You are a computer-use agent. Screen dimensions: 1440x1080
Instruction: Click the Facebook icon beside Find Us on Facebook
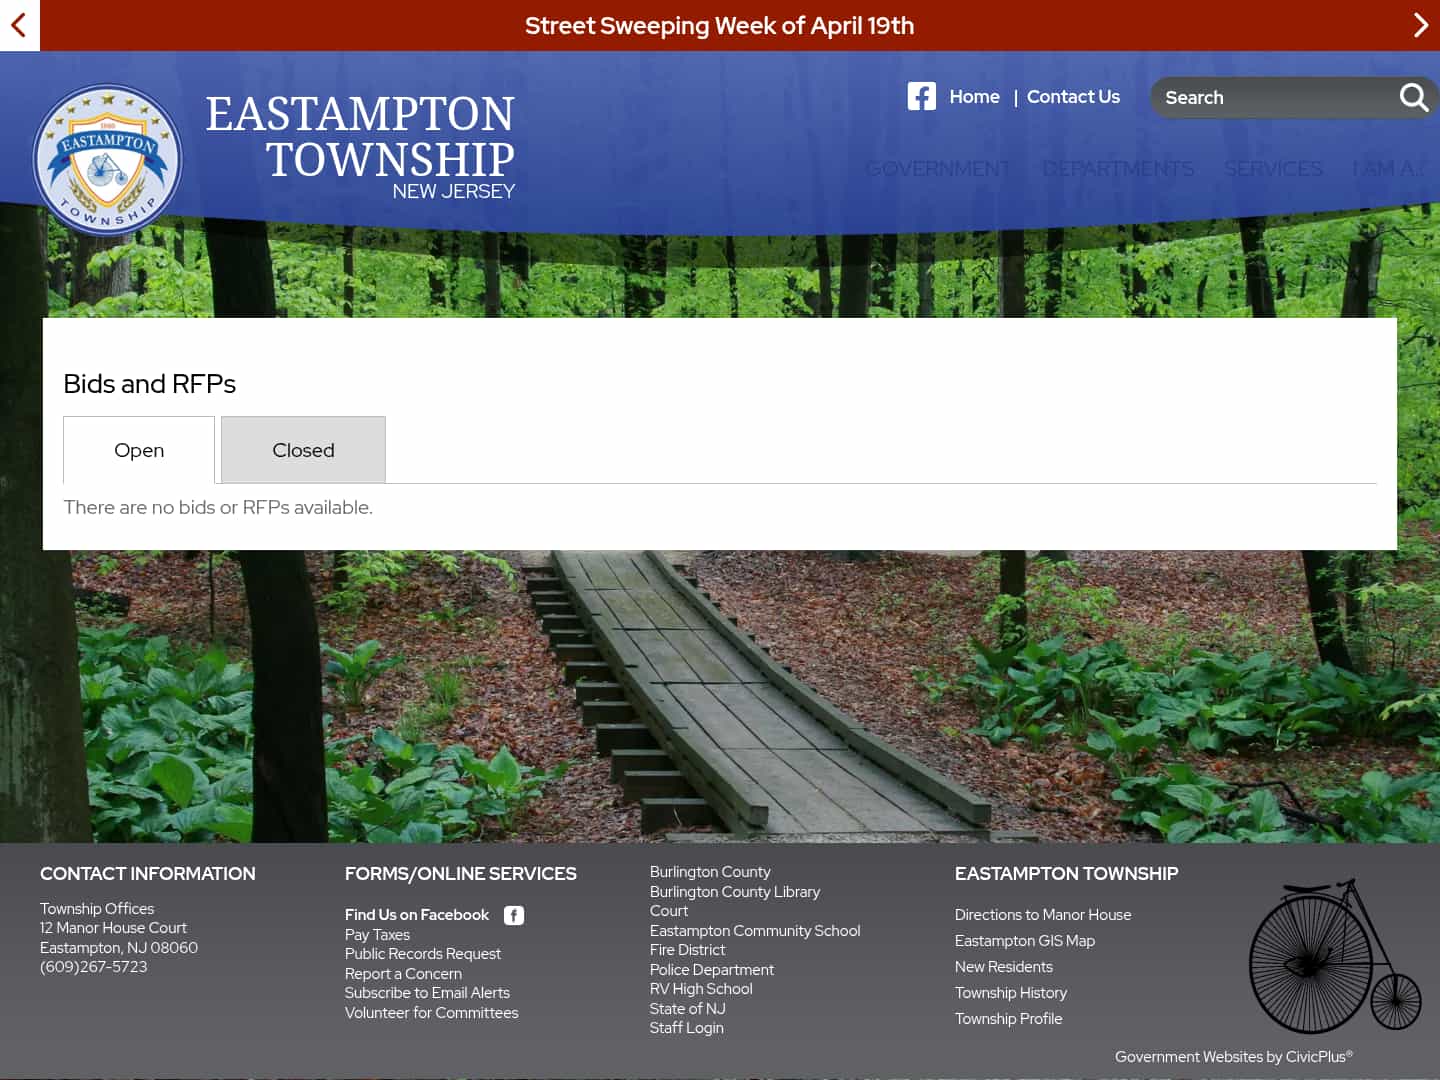(514, 915)
